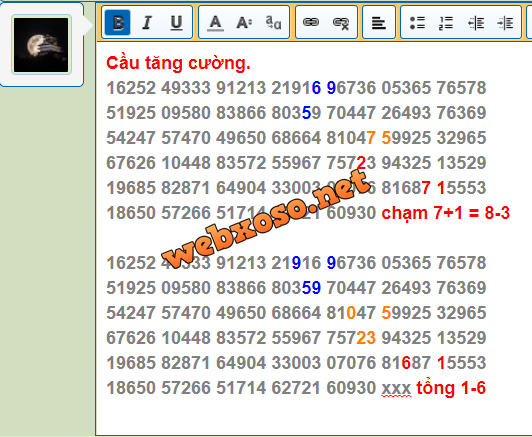Viewport: 532px width, 437px height.
Task: Open the text color picker
Action: (x=215, y=23)
